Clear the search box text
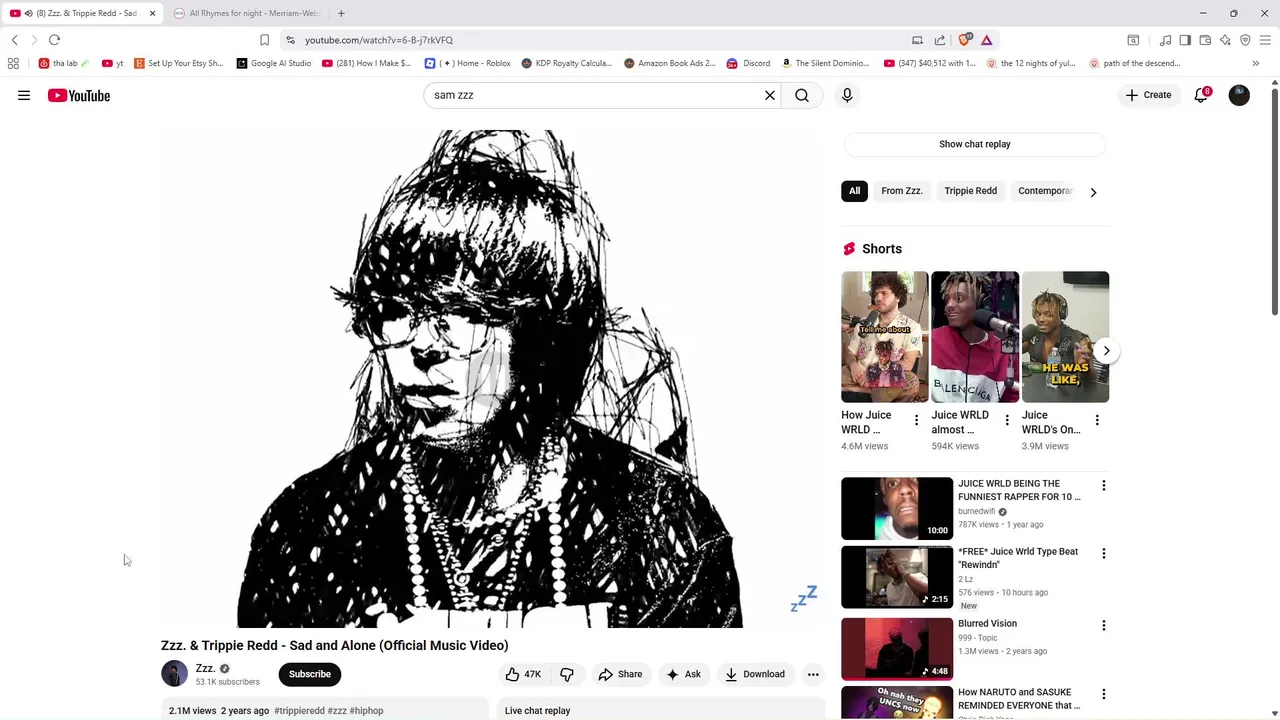This screenshot has height=720, width=1280. [770, 95]
